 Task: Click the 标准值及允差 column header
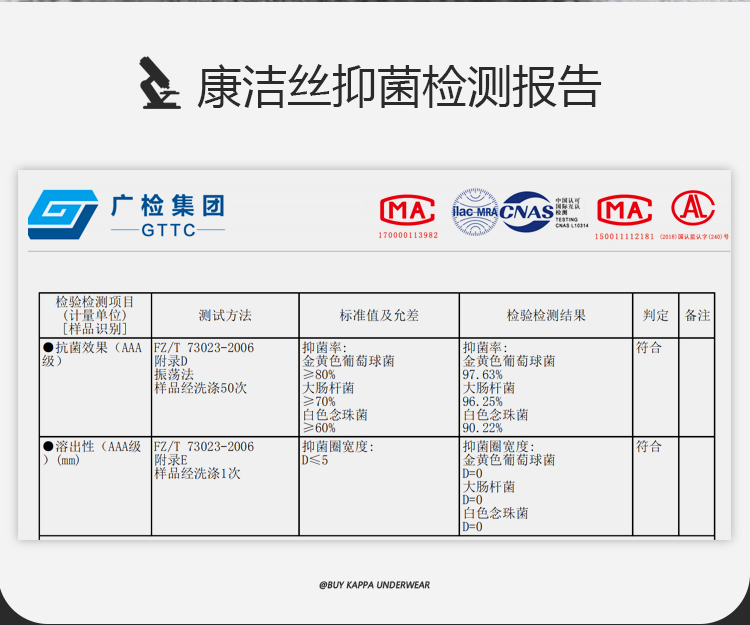click(x=379, y=315)
